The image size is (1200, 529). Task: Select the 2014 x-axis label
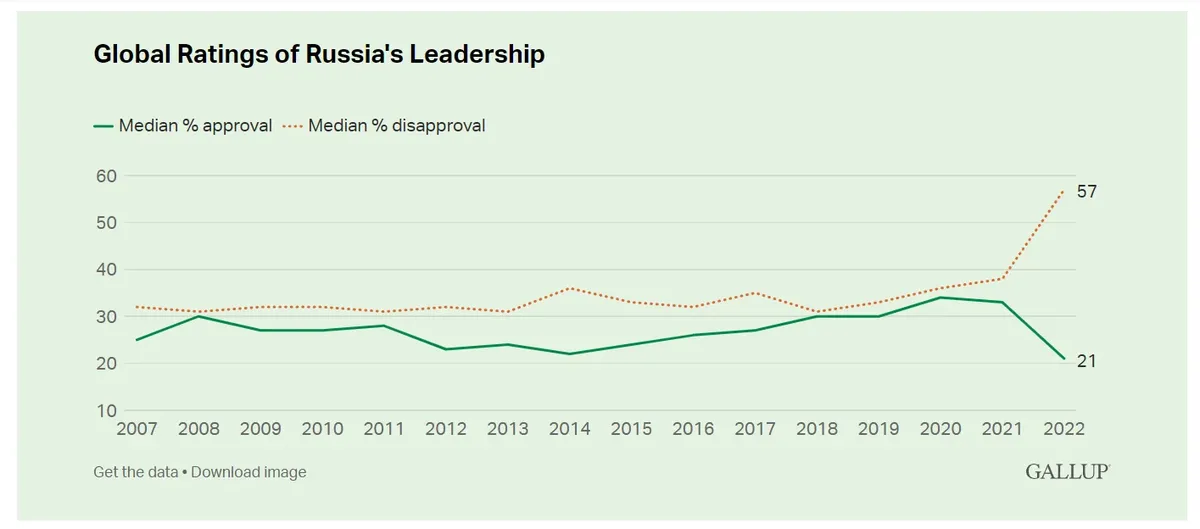569,429
